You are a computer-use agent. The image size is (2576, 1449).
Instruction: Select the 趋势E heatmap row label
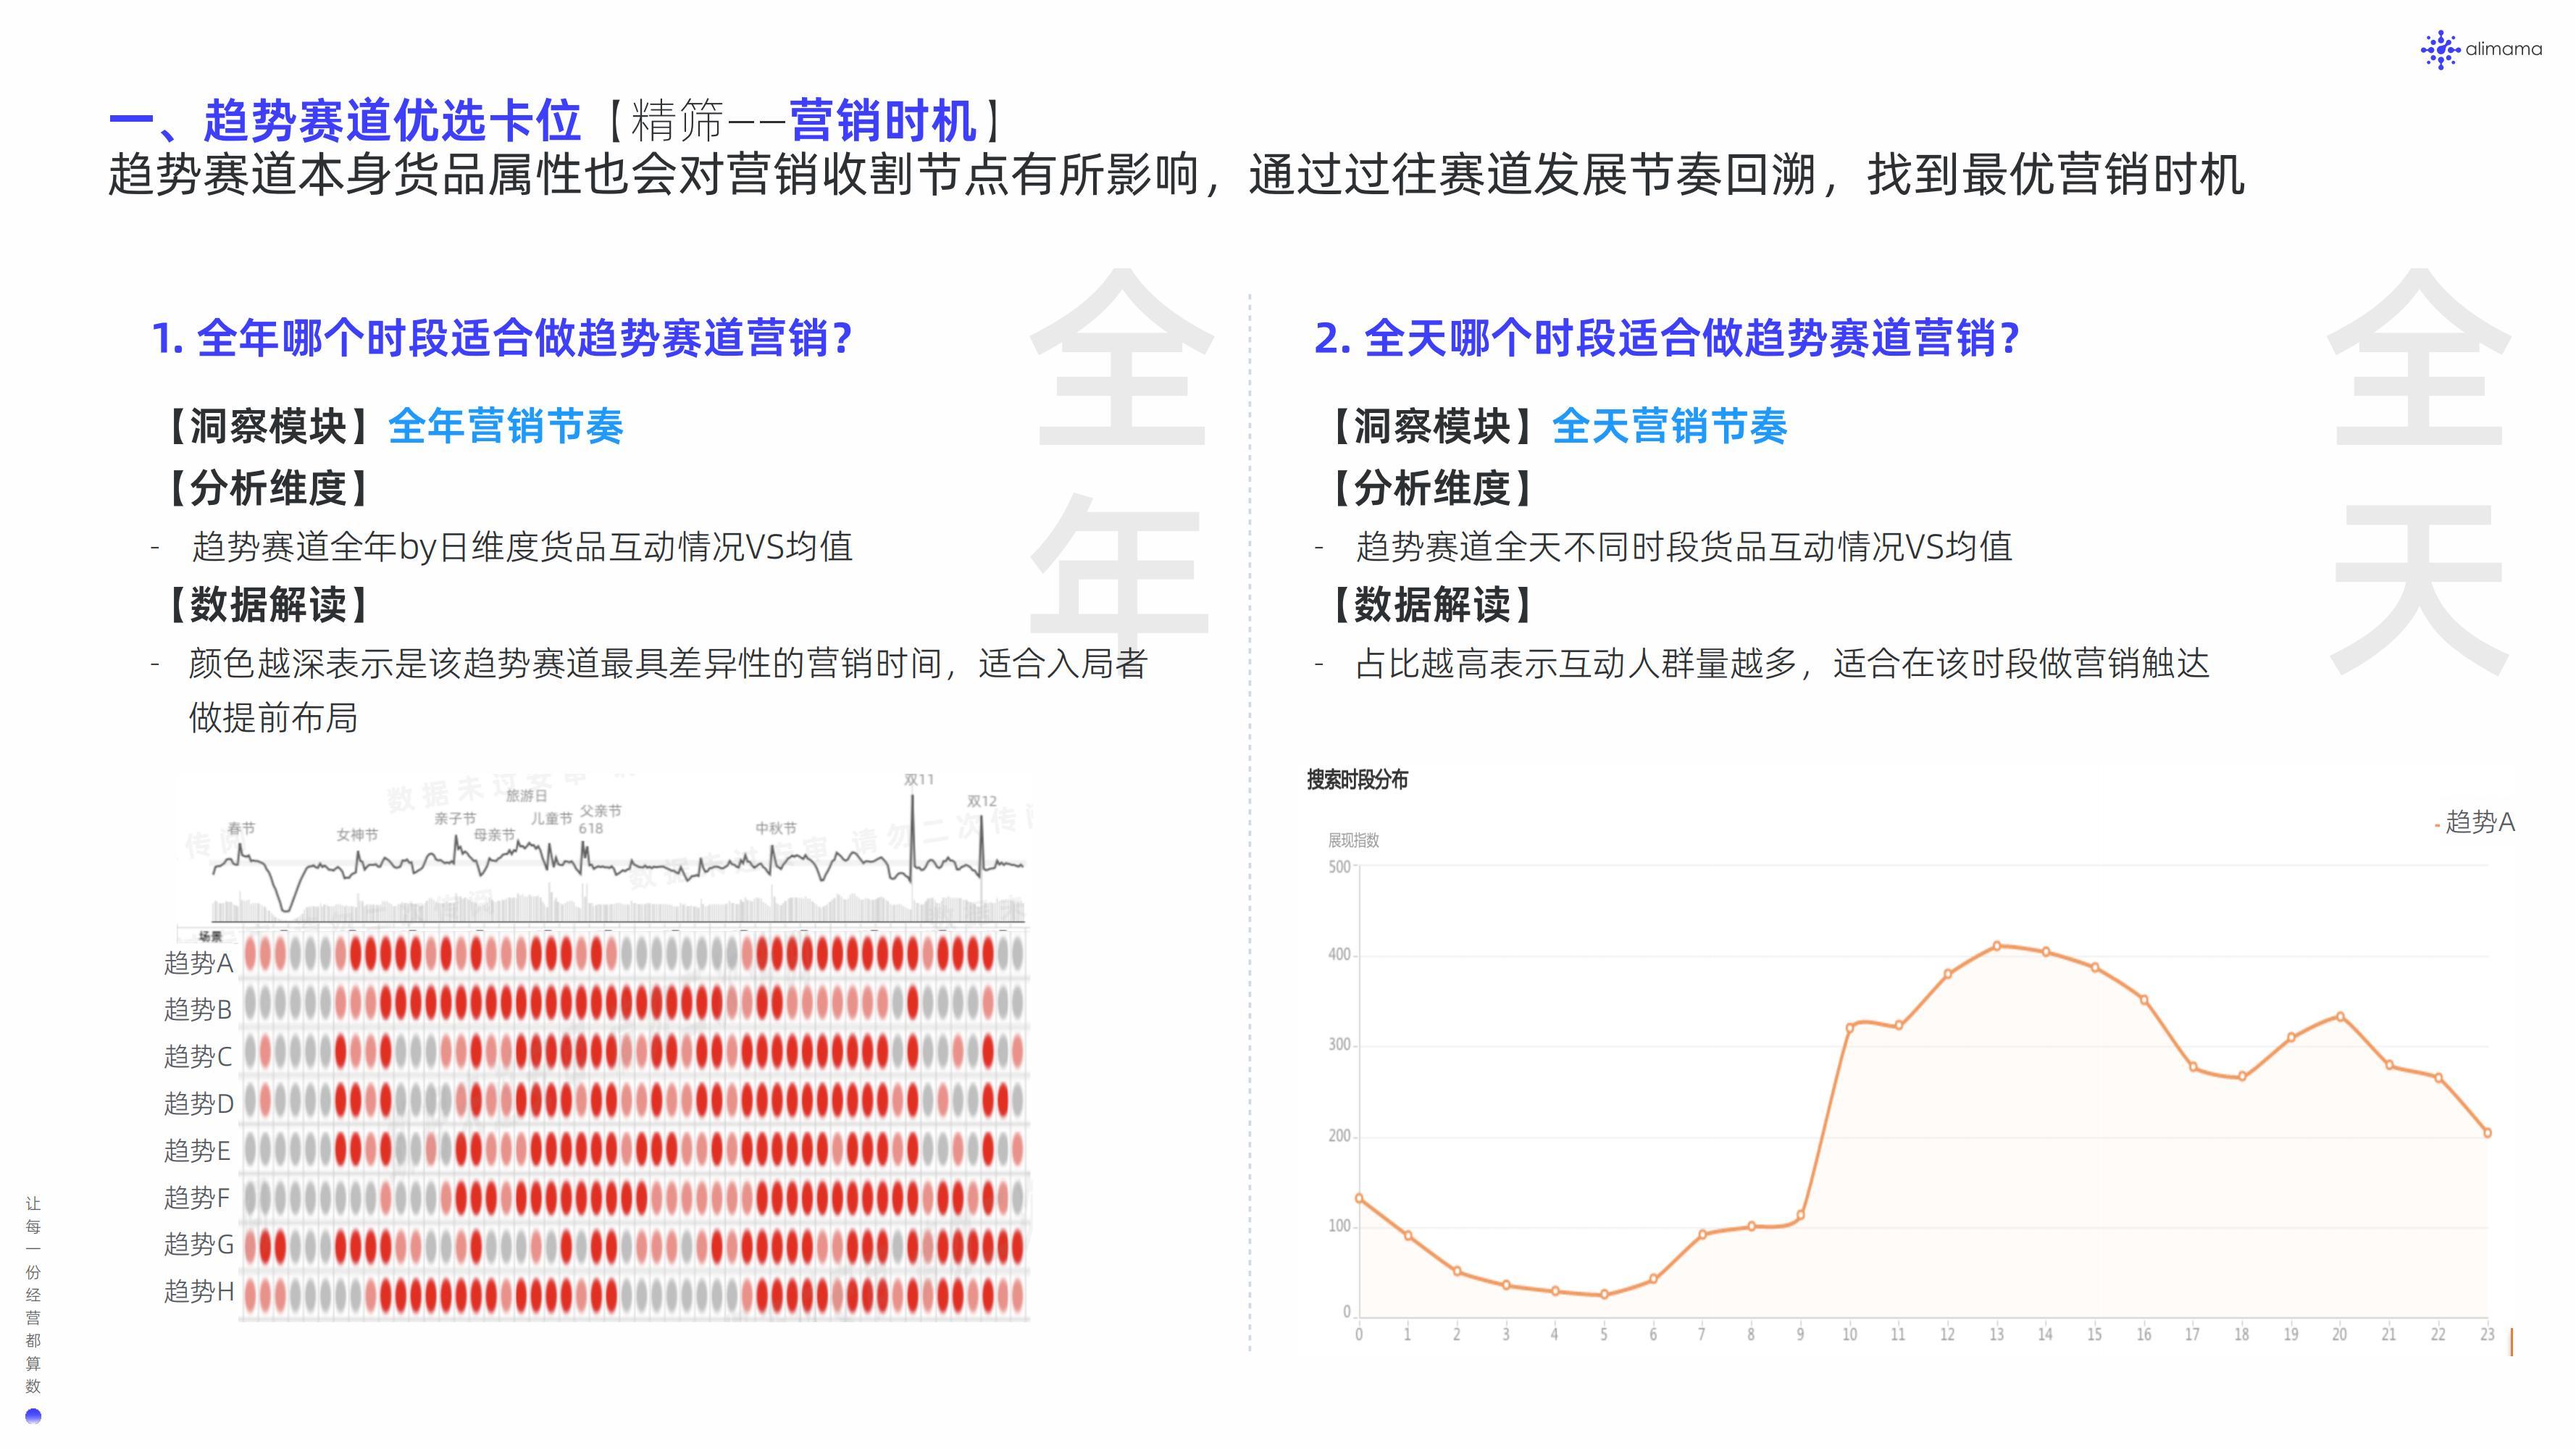pyautogui.click(x=198, y=1151)
